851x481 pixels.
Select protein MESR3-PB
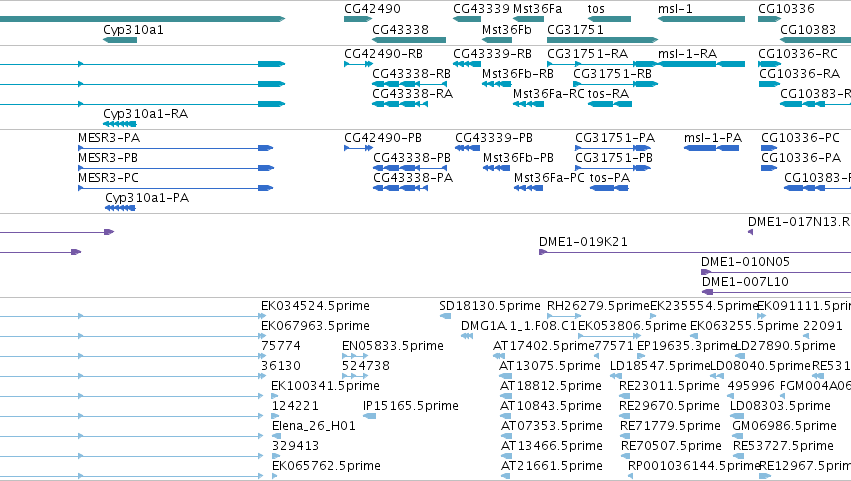coord(176,168)
